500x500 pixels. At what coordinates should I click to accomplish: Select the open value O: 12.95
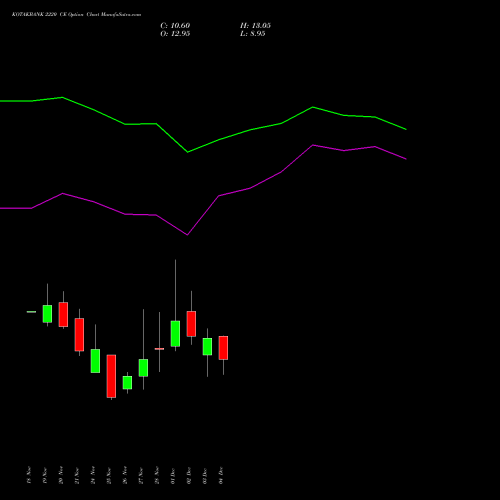pos(175,34)
